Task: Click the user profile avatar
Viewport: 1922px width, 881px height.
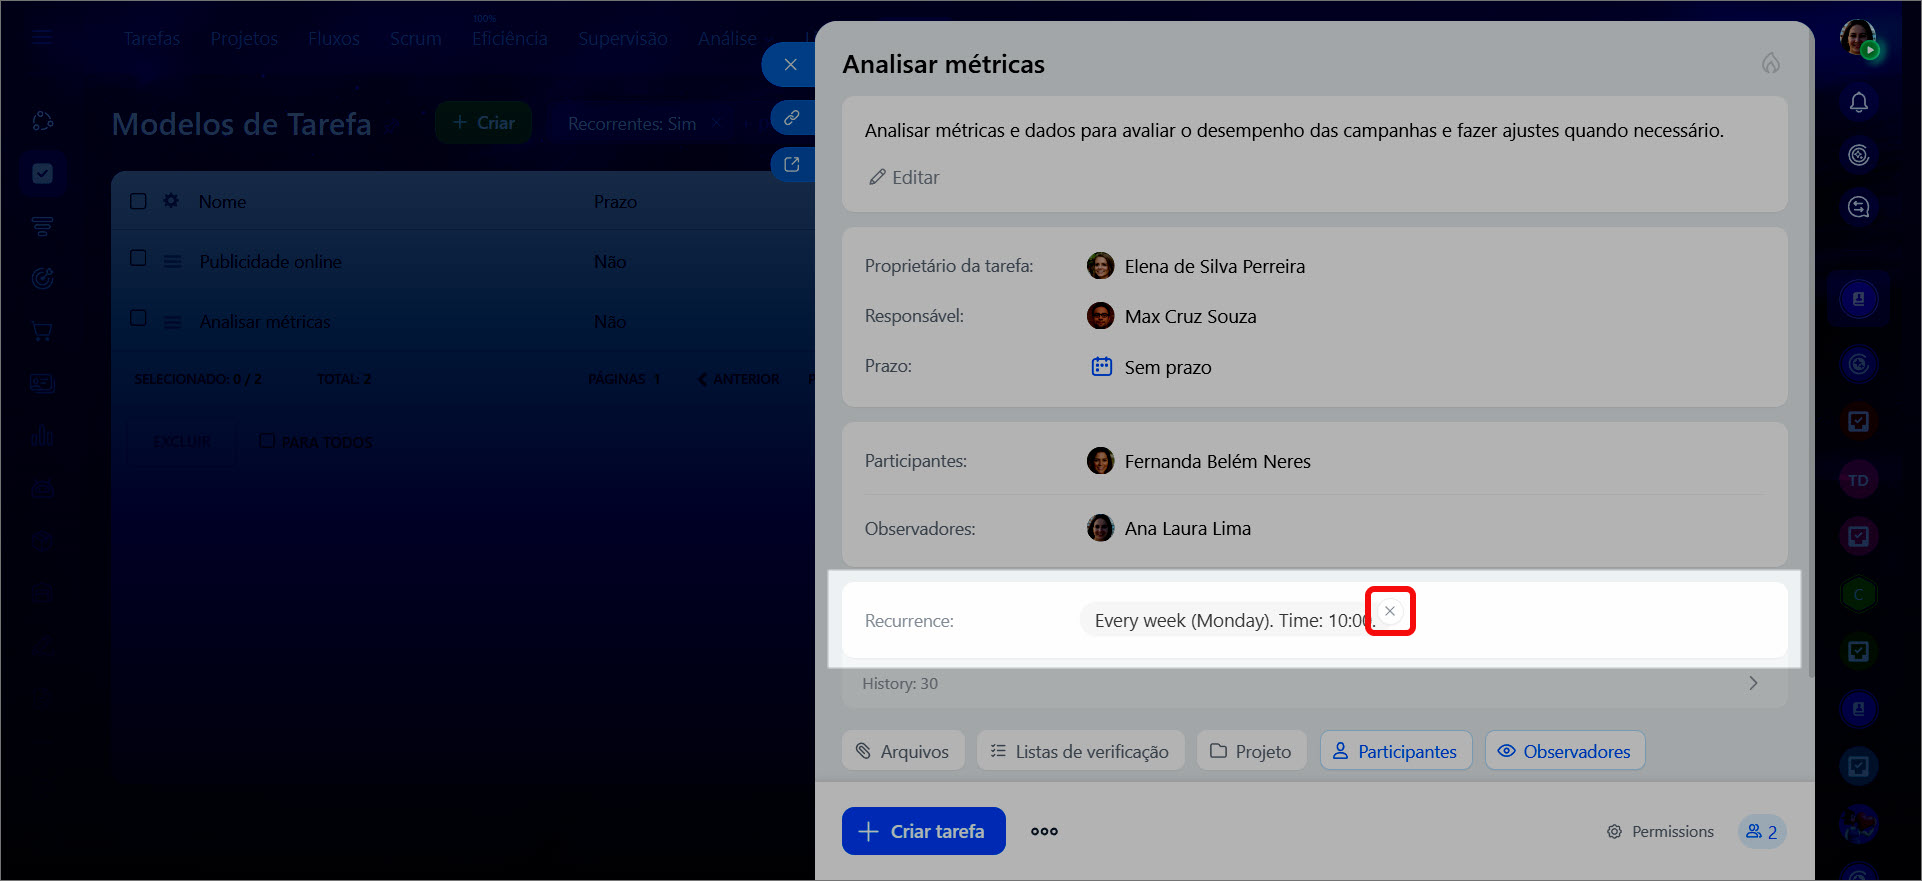Action: click(x=1857, y=38)
